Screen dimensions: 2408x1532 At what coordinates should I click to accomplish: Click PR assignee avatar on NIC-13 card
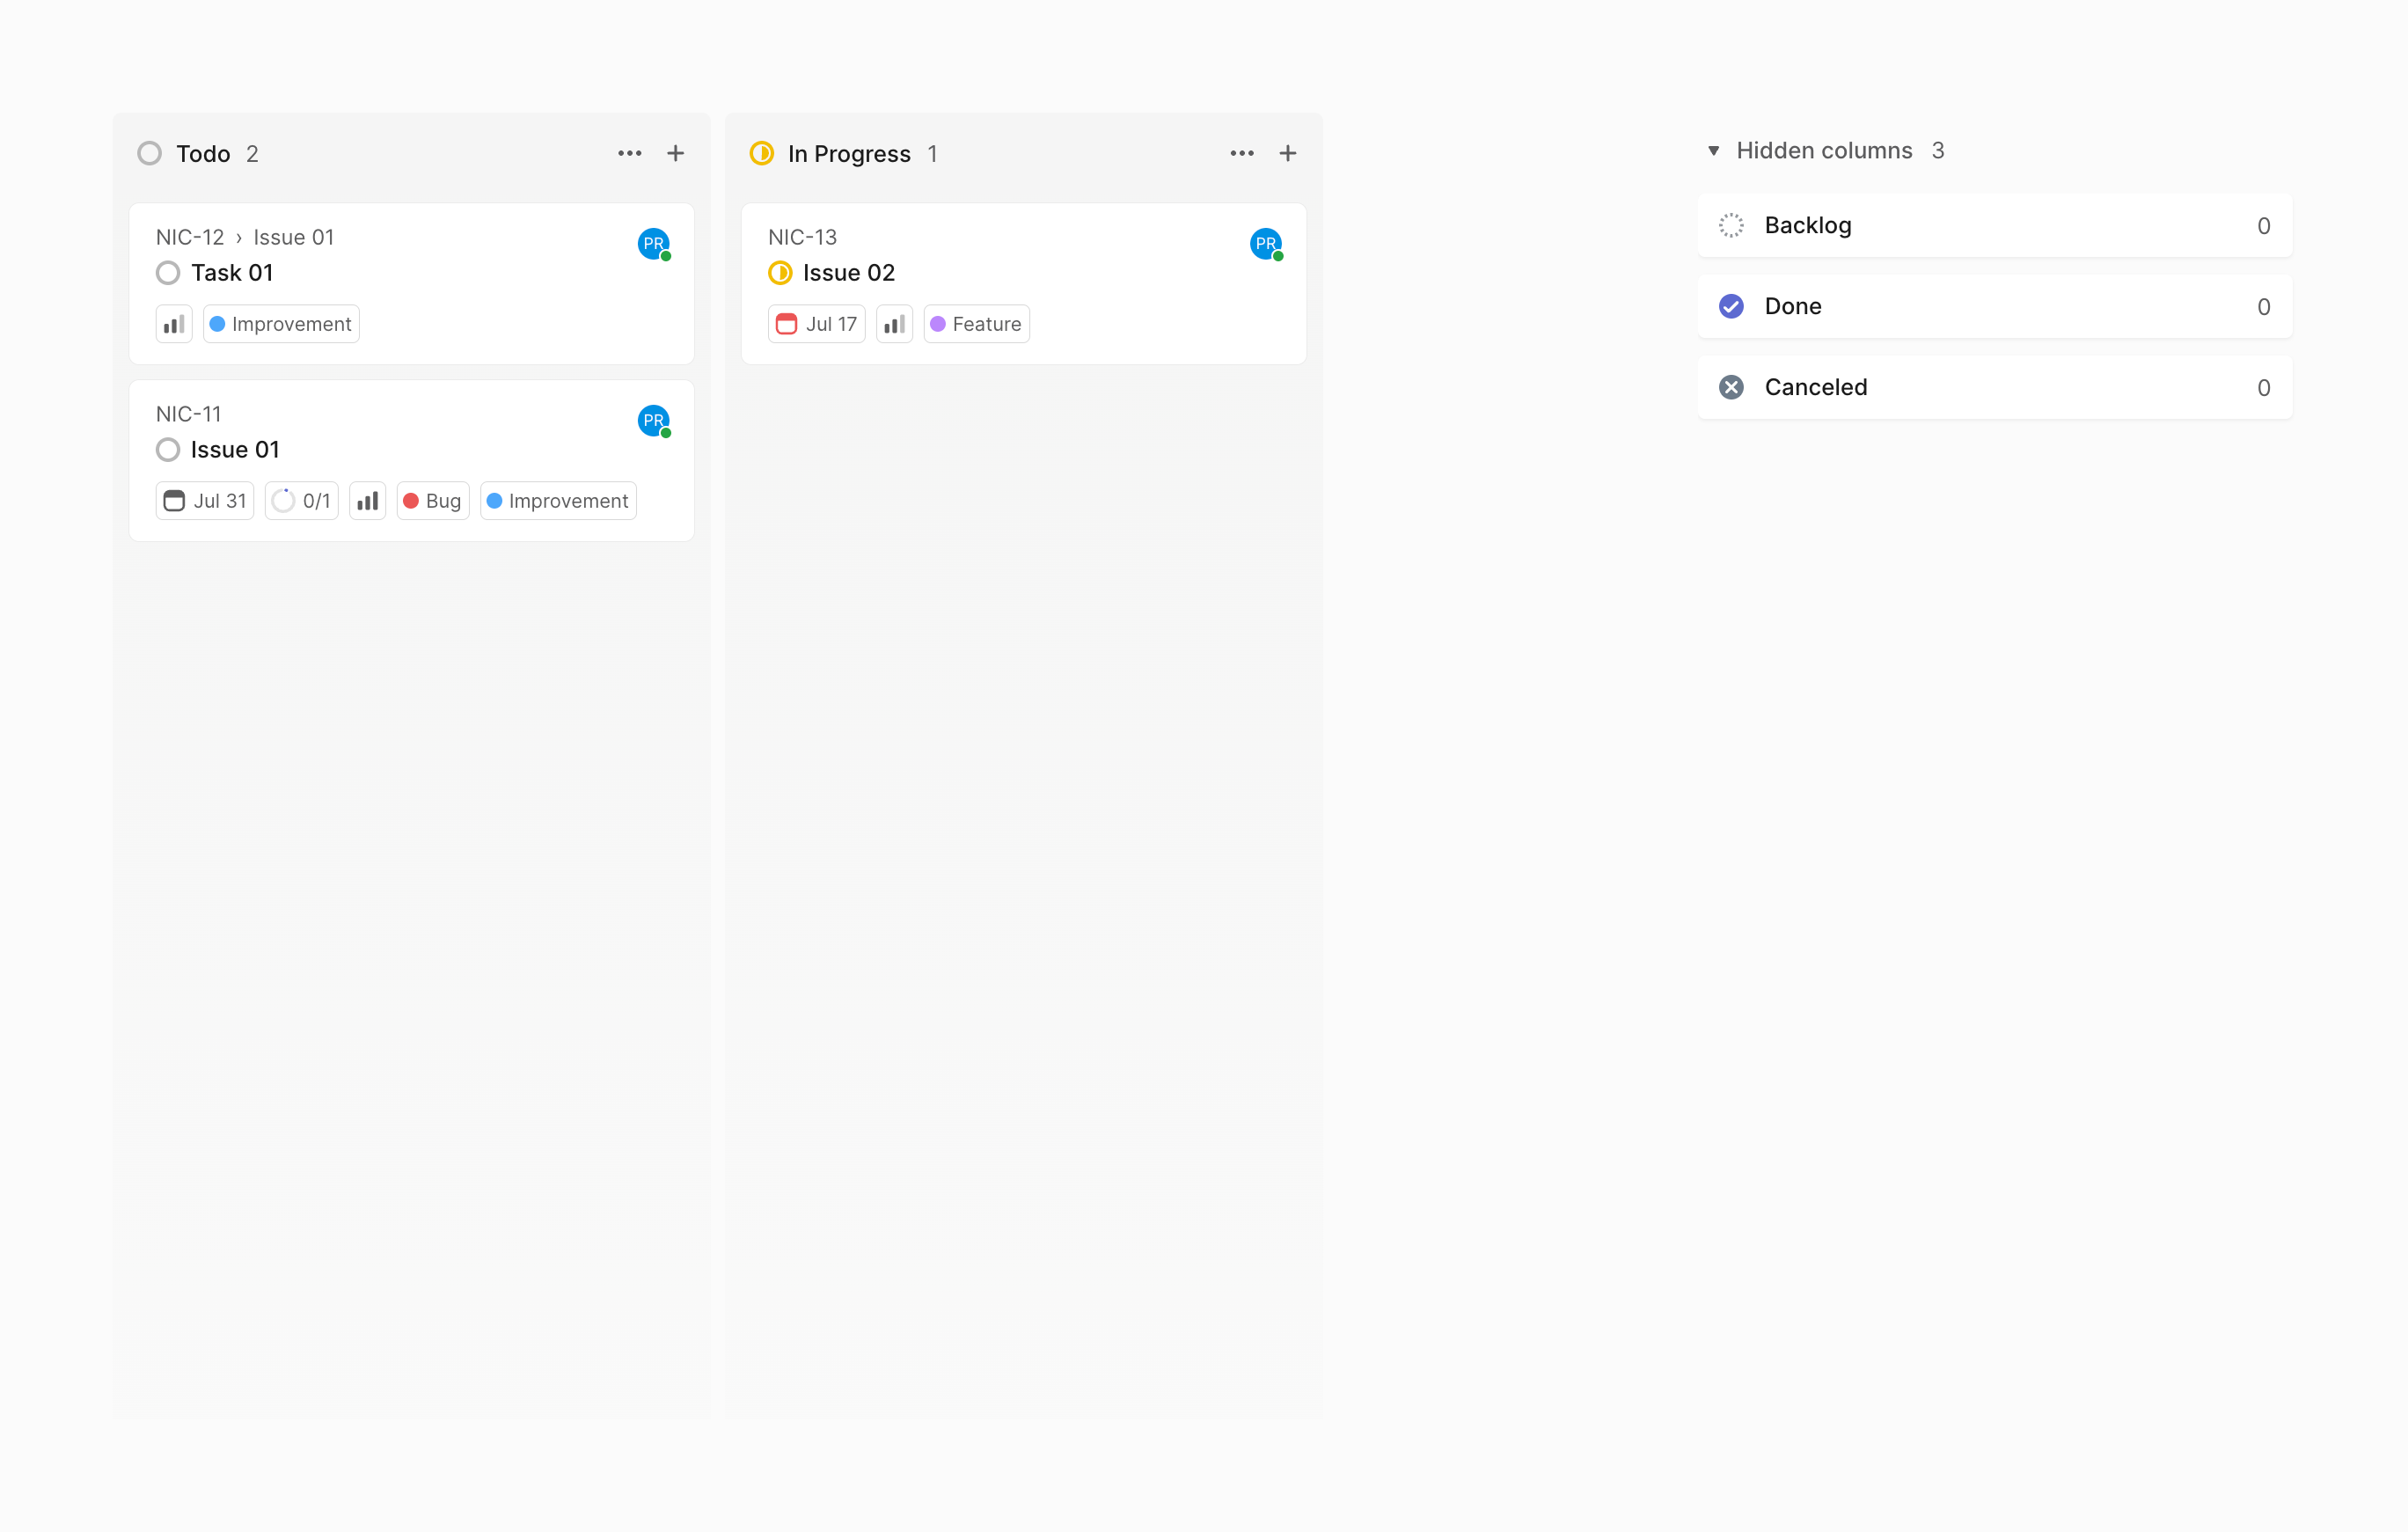coord(1265,244)
